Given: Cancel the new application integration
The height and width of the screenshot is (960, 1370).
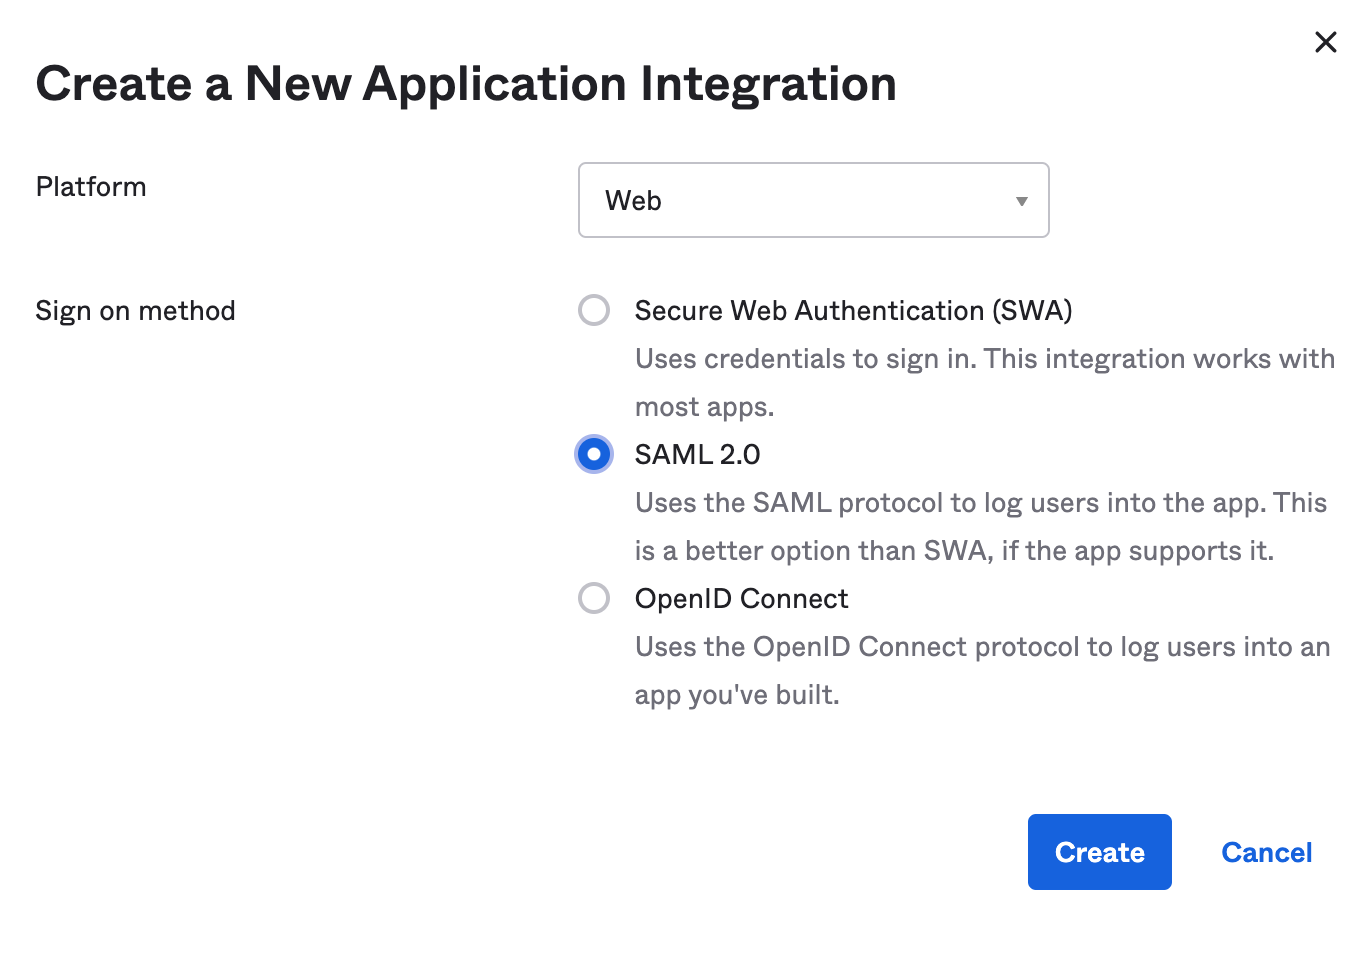Looking at the screenshot, I should [1266, 852].
